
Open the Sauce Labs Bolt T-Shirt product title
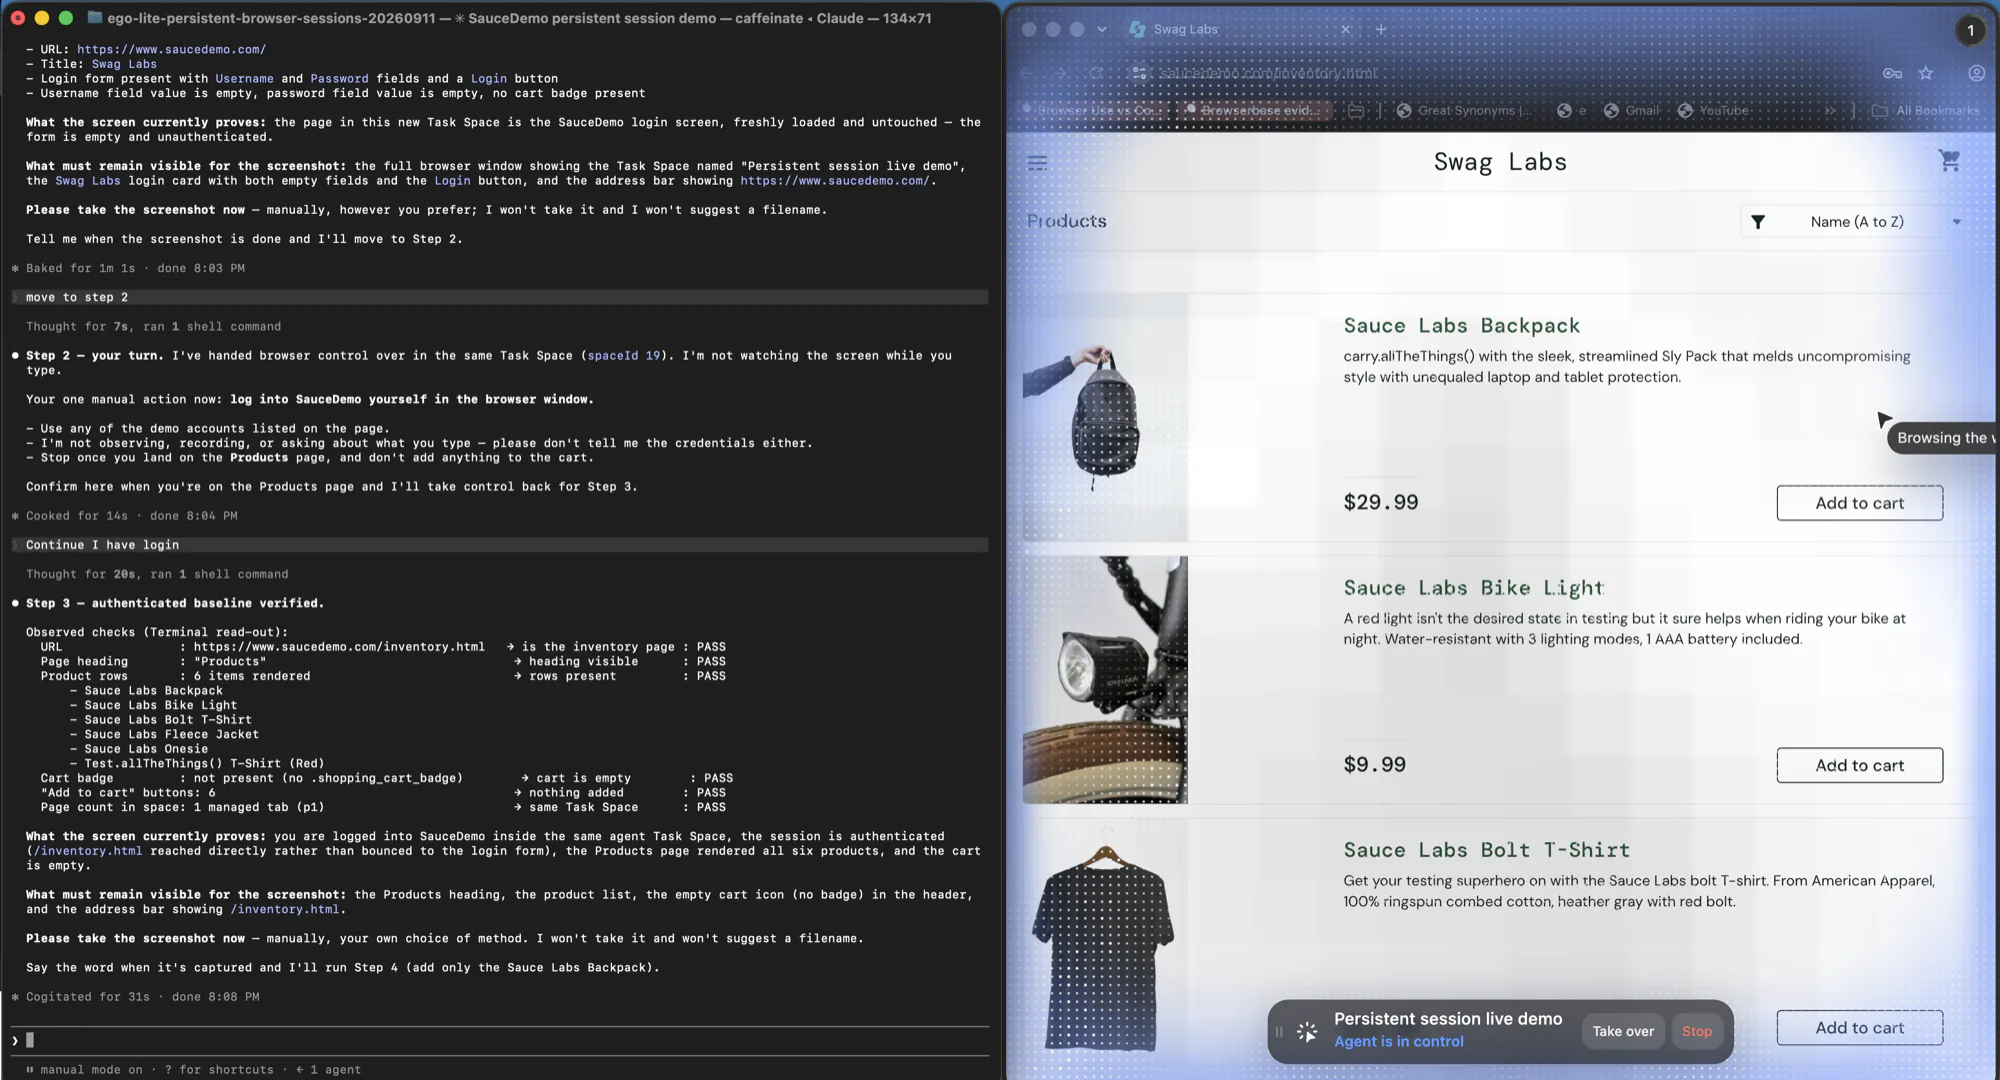(x=1486, y=850)
